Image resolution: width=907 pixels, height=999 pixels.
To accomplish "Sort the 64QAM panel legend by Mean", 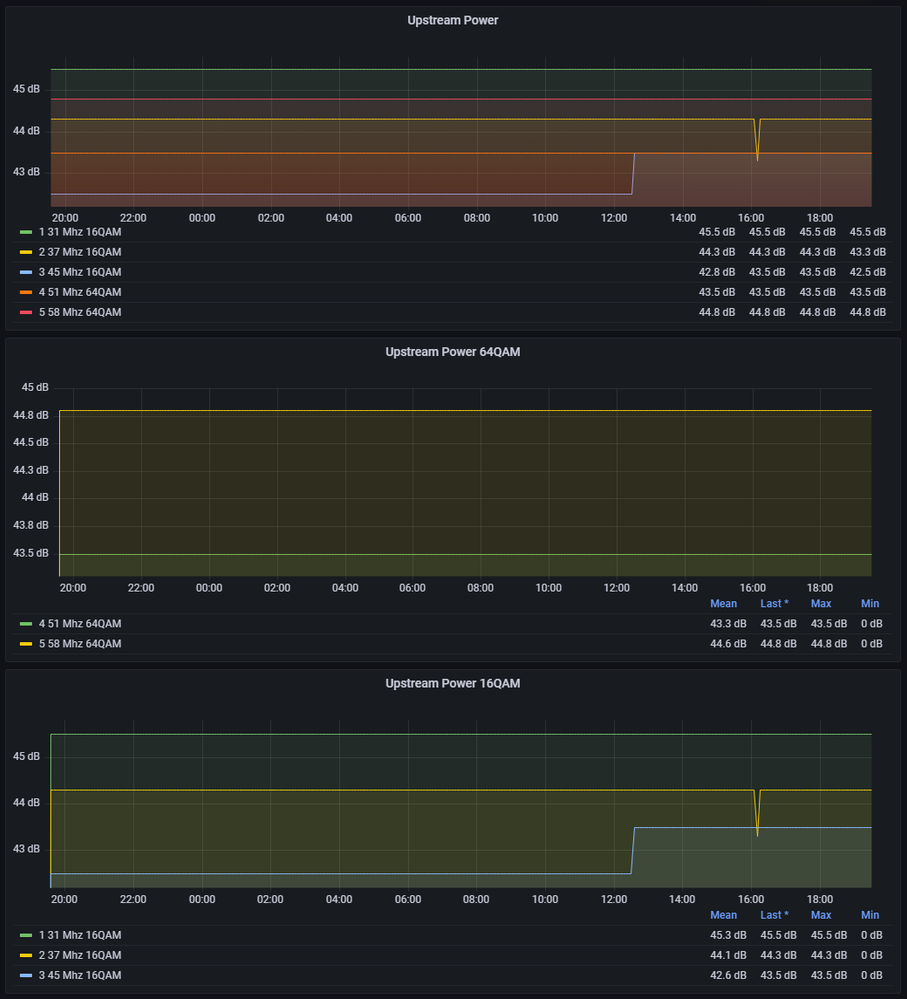I will click(723, 604).
